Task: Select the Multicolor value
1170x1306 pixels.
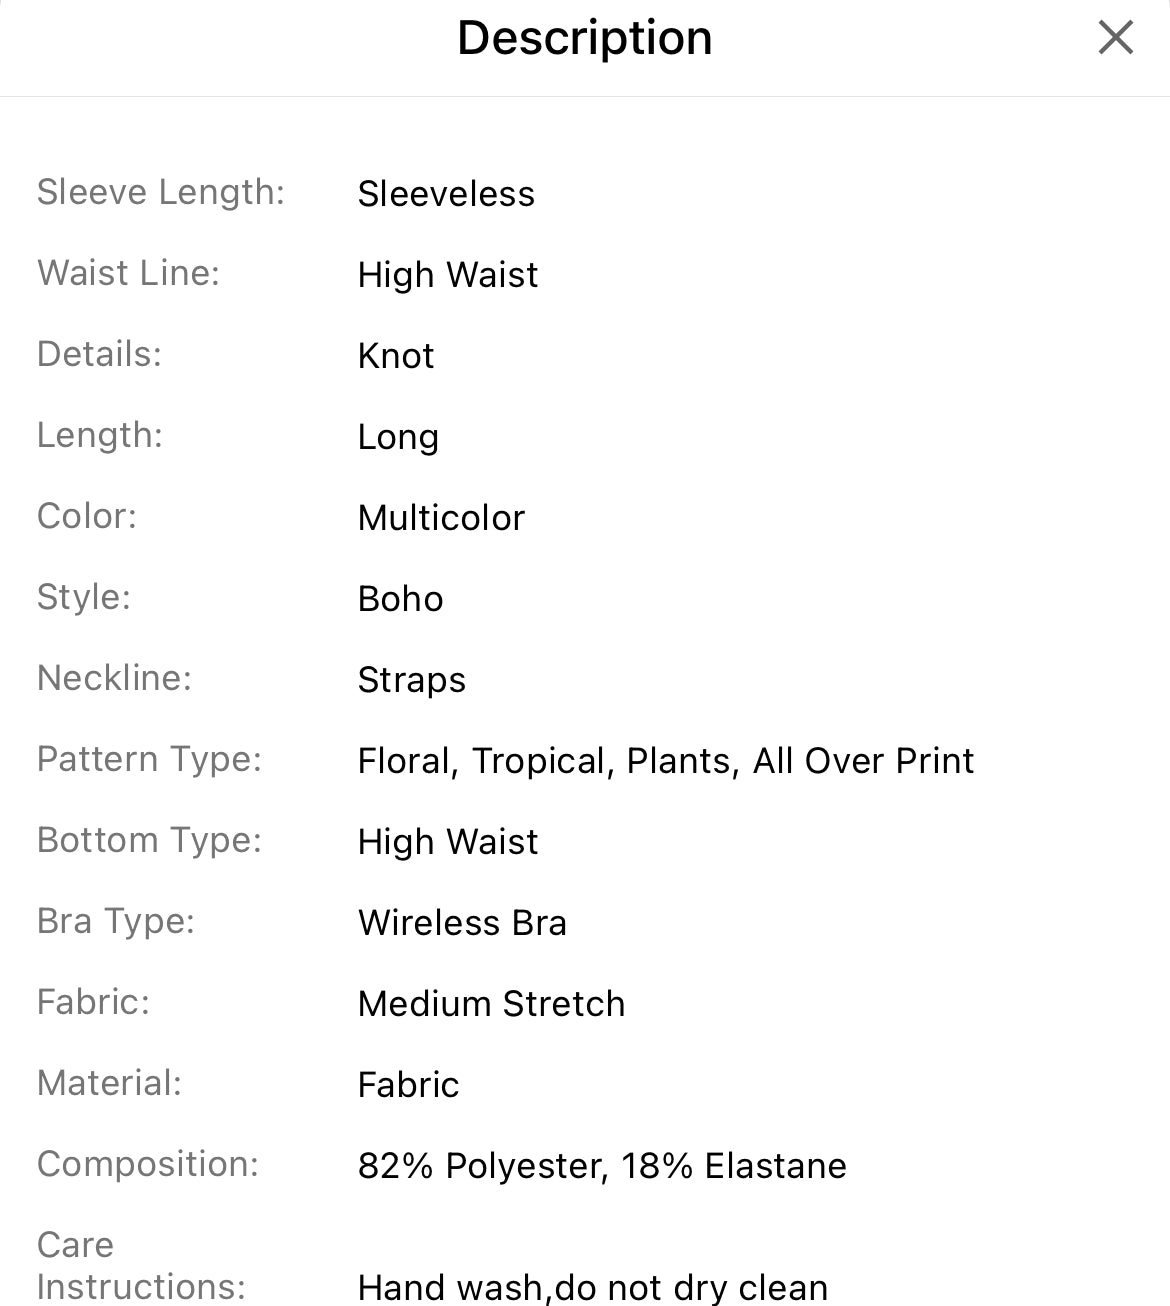Action: point(442,518)
